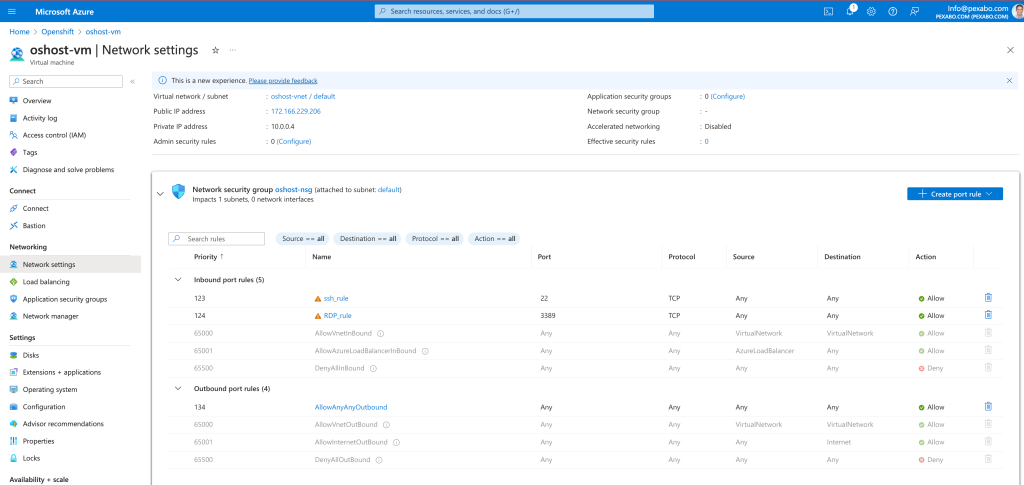Click the Please provide feedback link

point(283,81)
